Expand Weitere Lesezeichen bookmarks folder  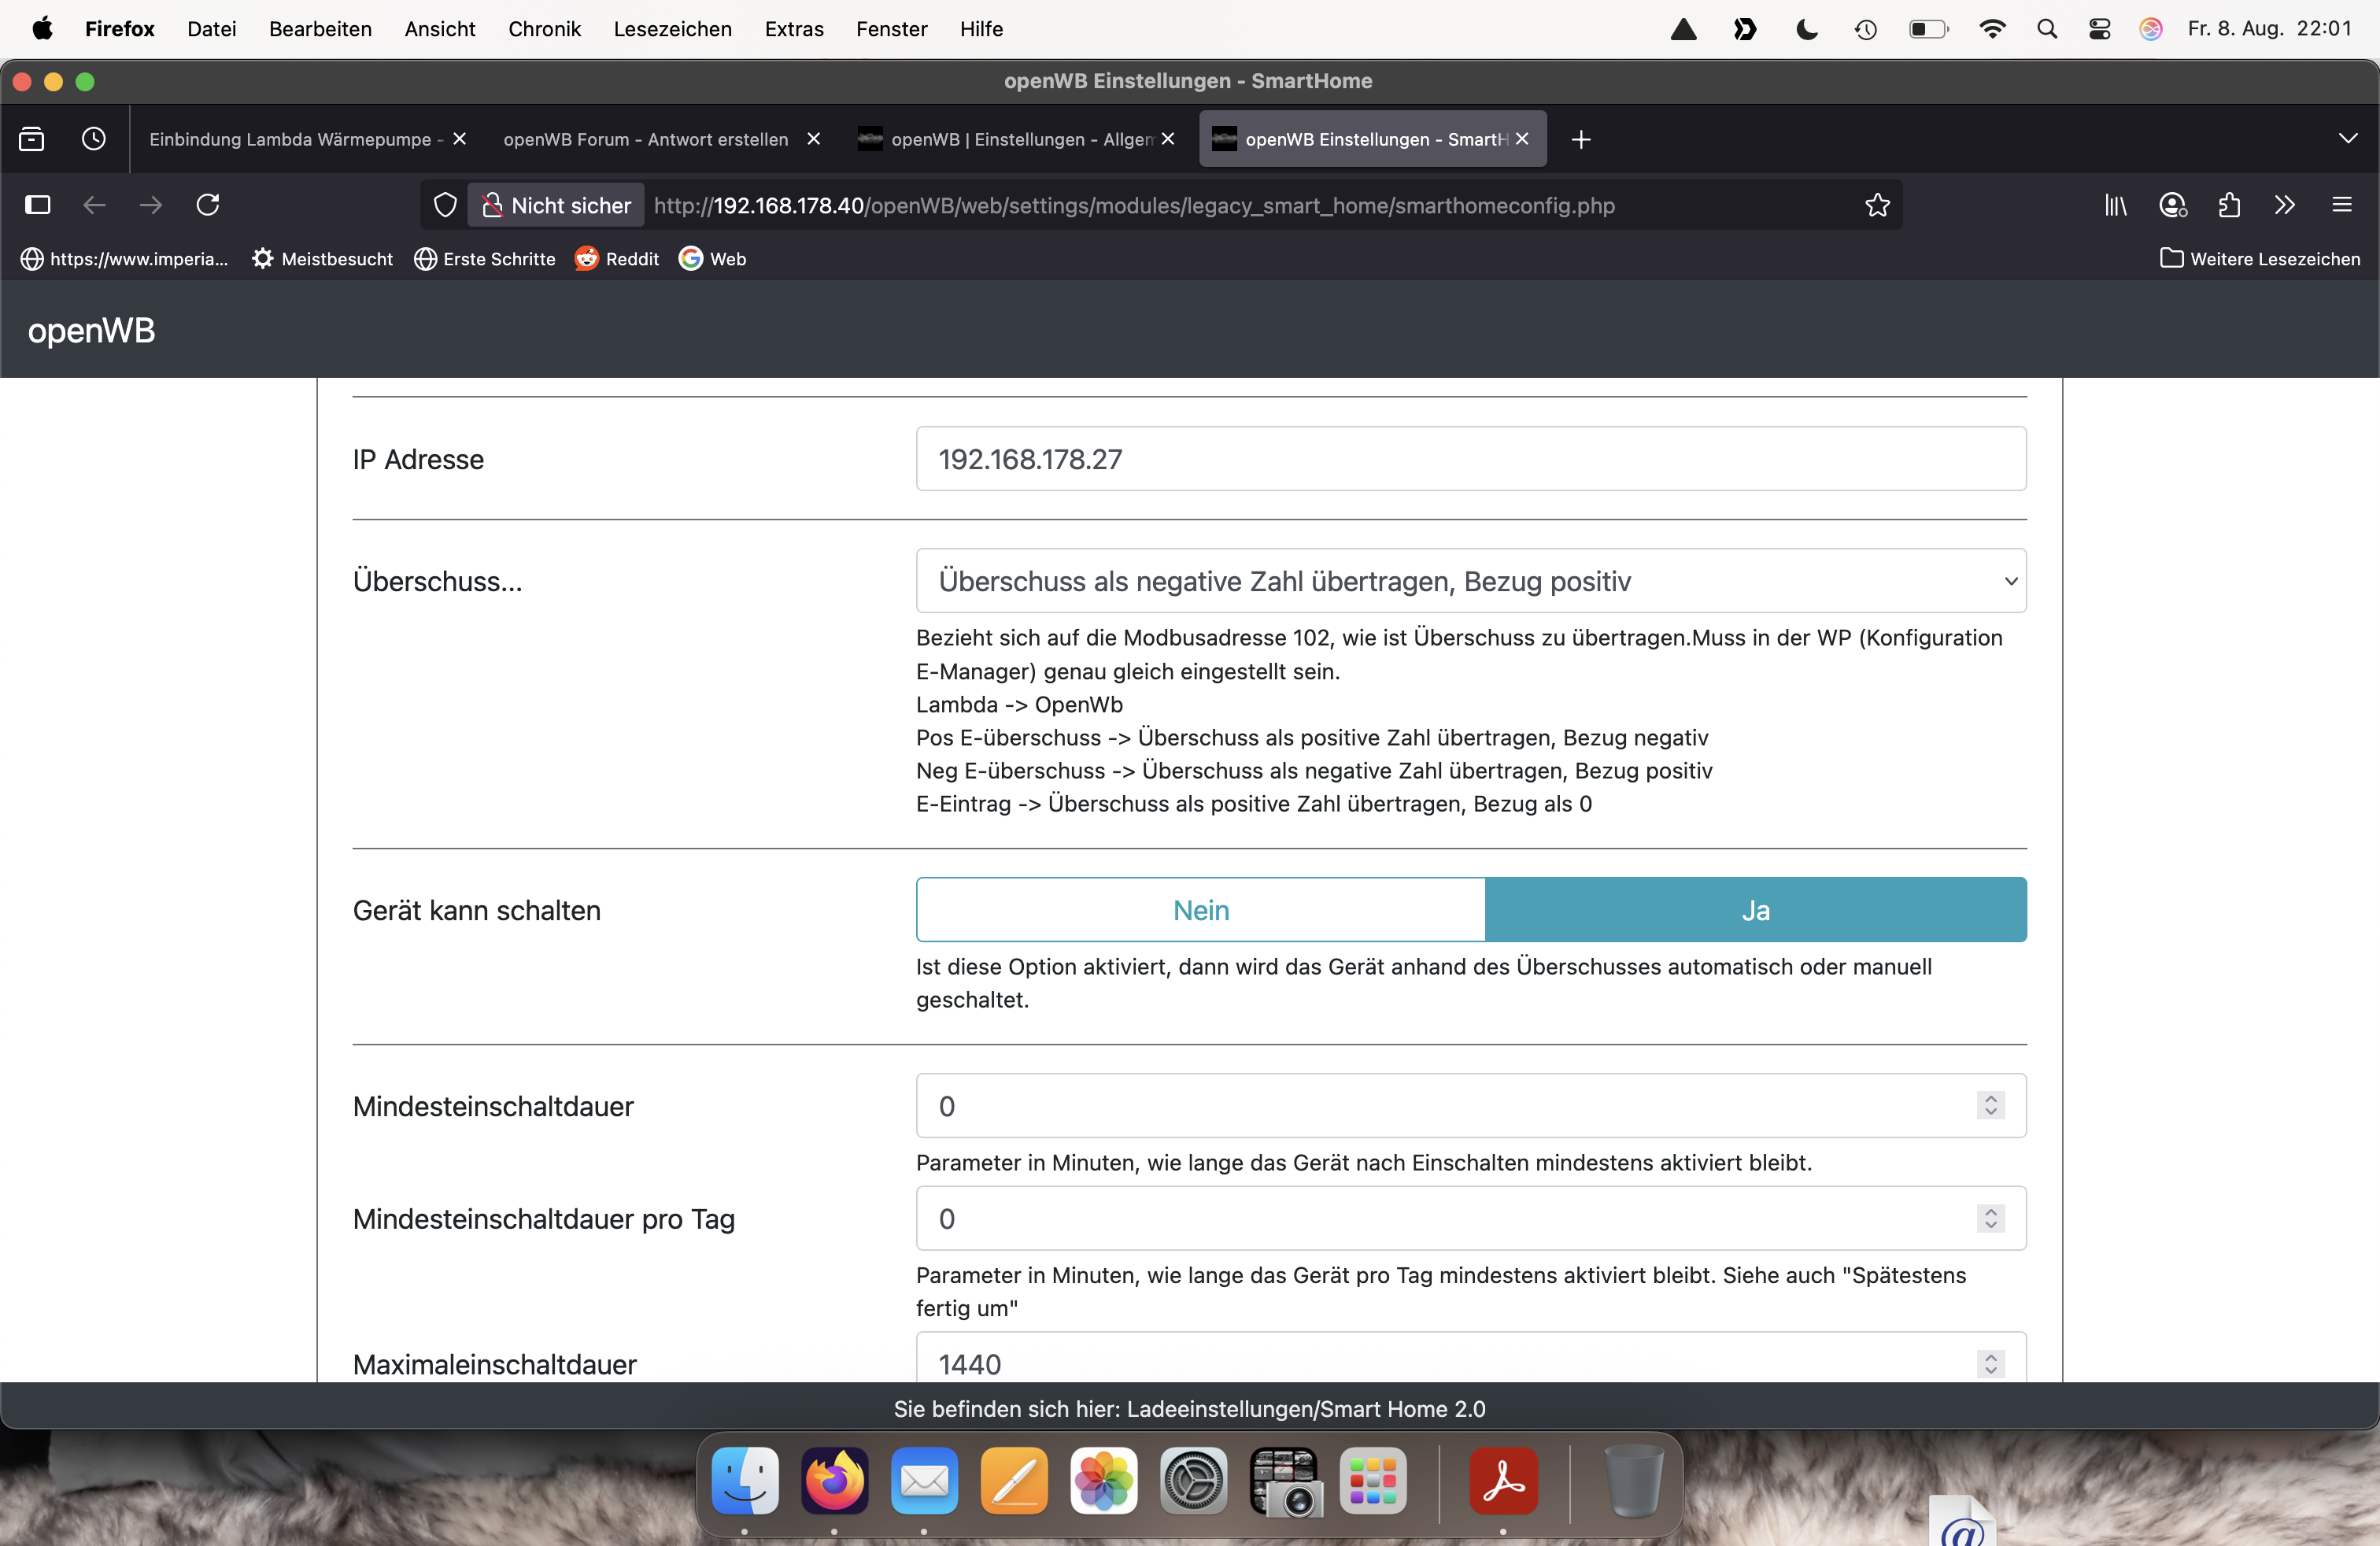click(x=2260, y=259)
